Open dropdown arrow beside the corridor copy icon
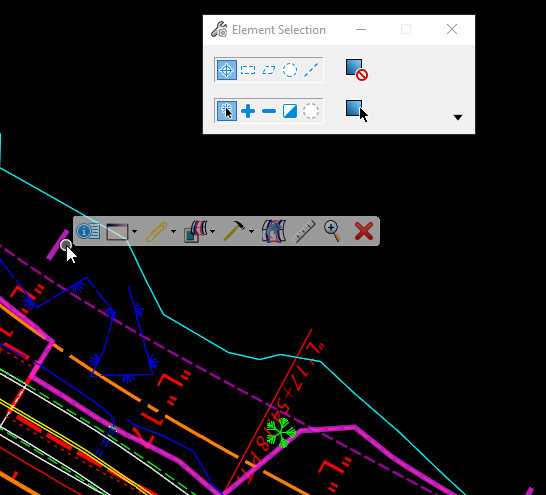The image size is (546, 495). click(212, 231)
